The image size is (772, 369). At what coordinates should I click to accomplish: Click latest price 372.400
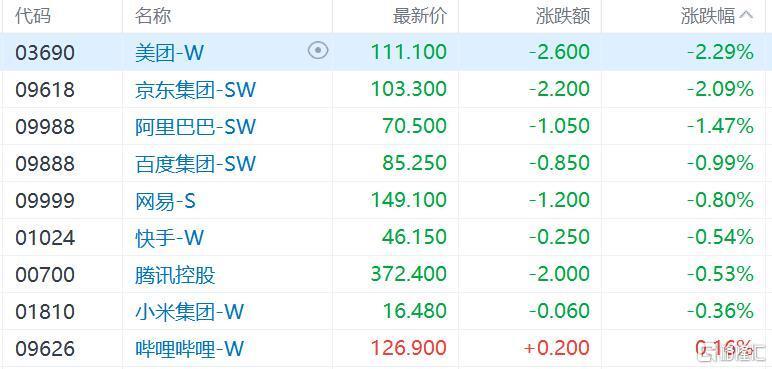coord(409,274)
